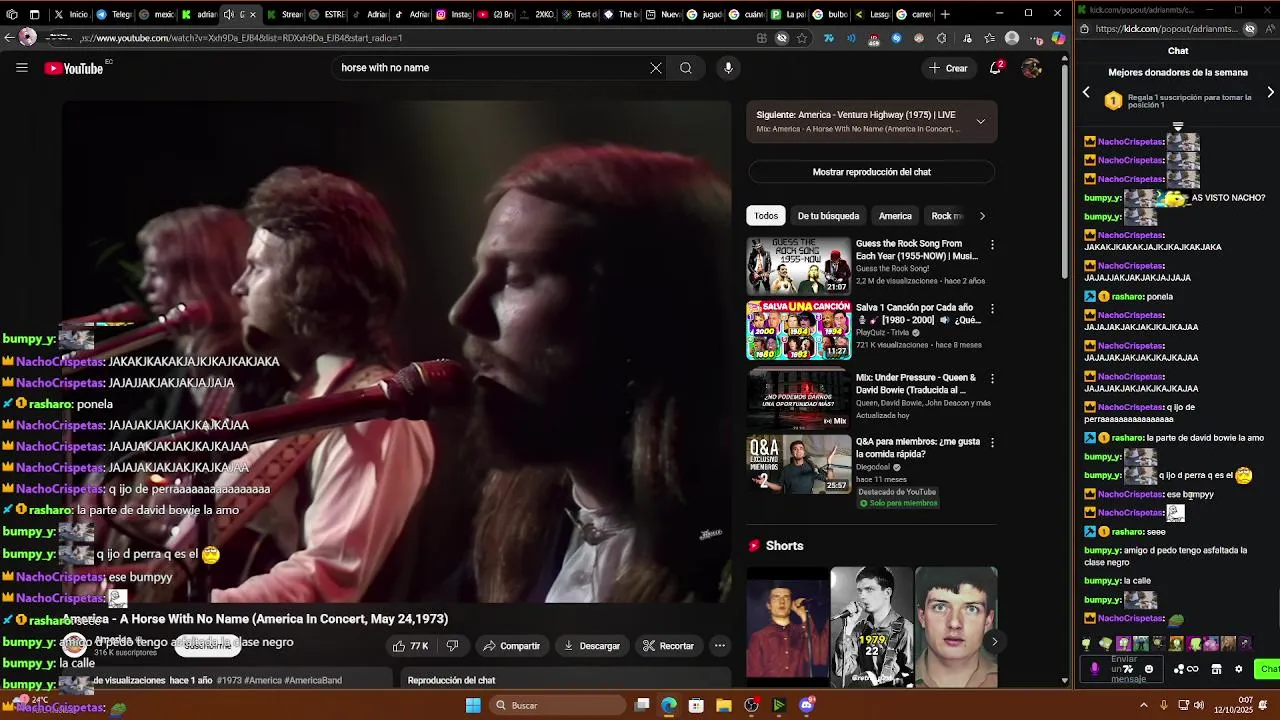Switch to the Instagram browser tab
Screen dimensions: 1280x720
(x=454, y=14)
